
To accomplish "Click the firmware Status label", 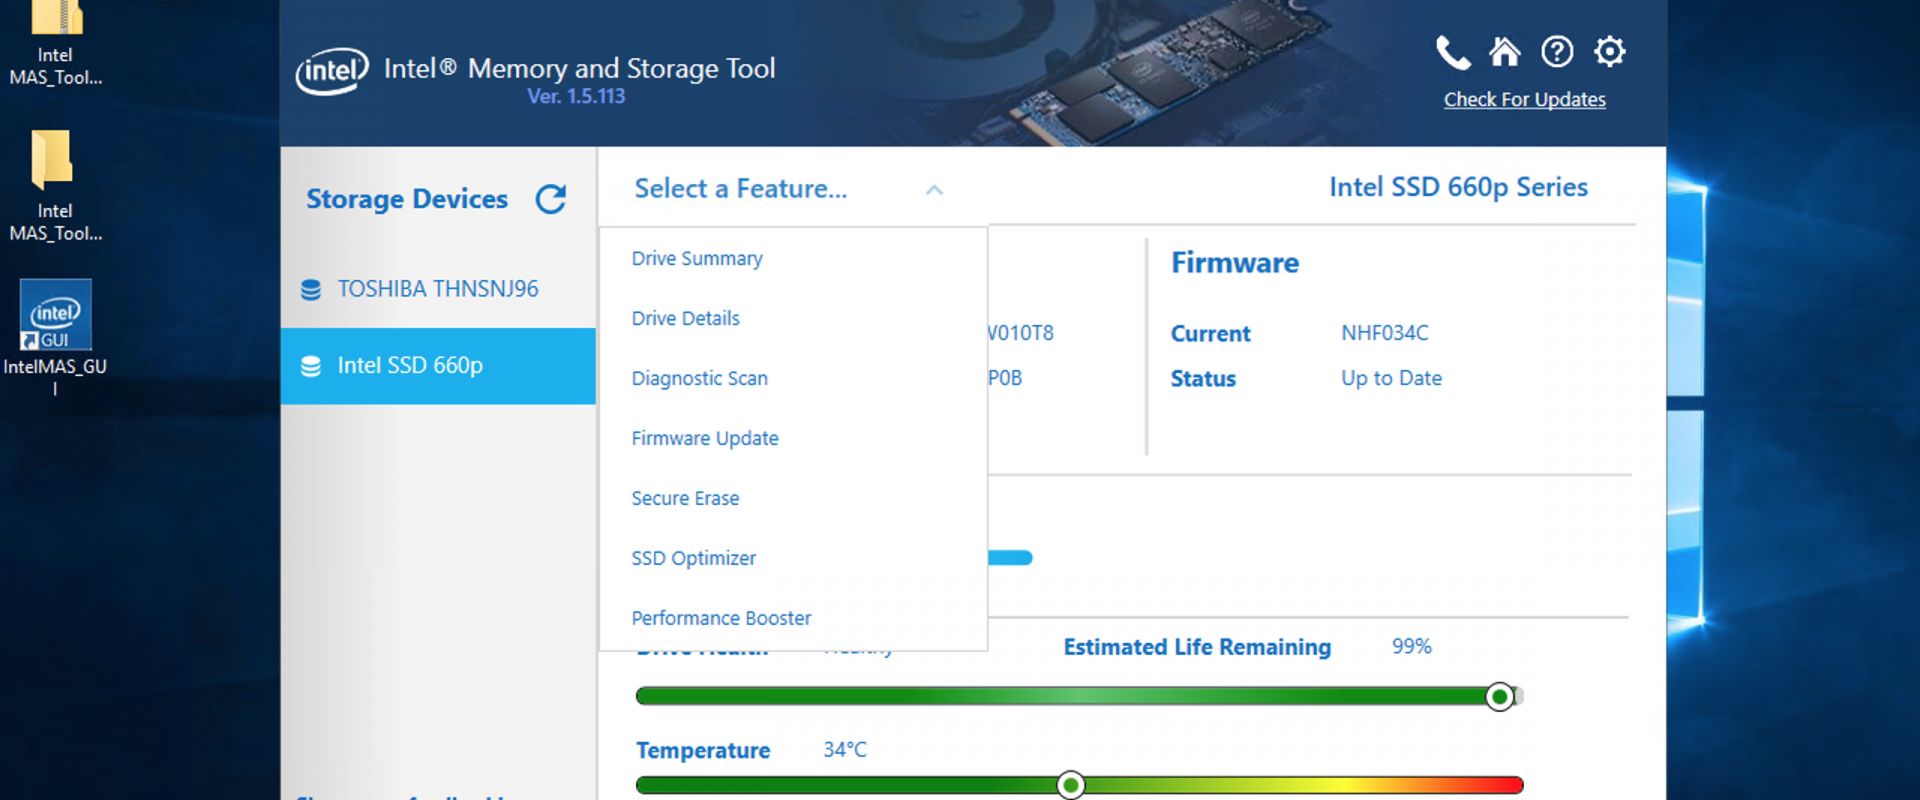I will tap(1204, 379).
